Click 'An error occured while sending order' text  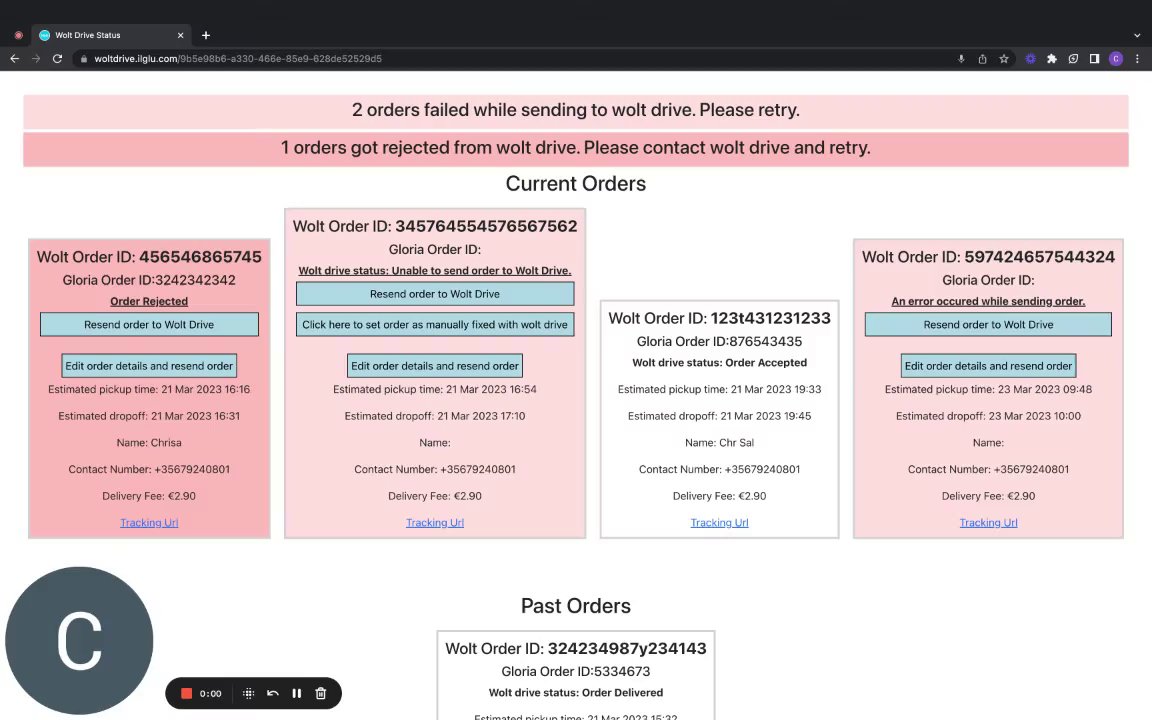point(988,301)
